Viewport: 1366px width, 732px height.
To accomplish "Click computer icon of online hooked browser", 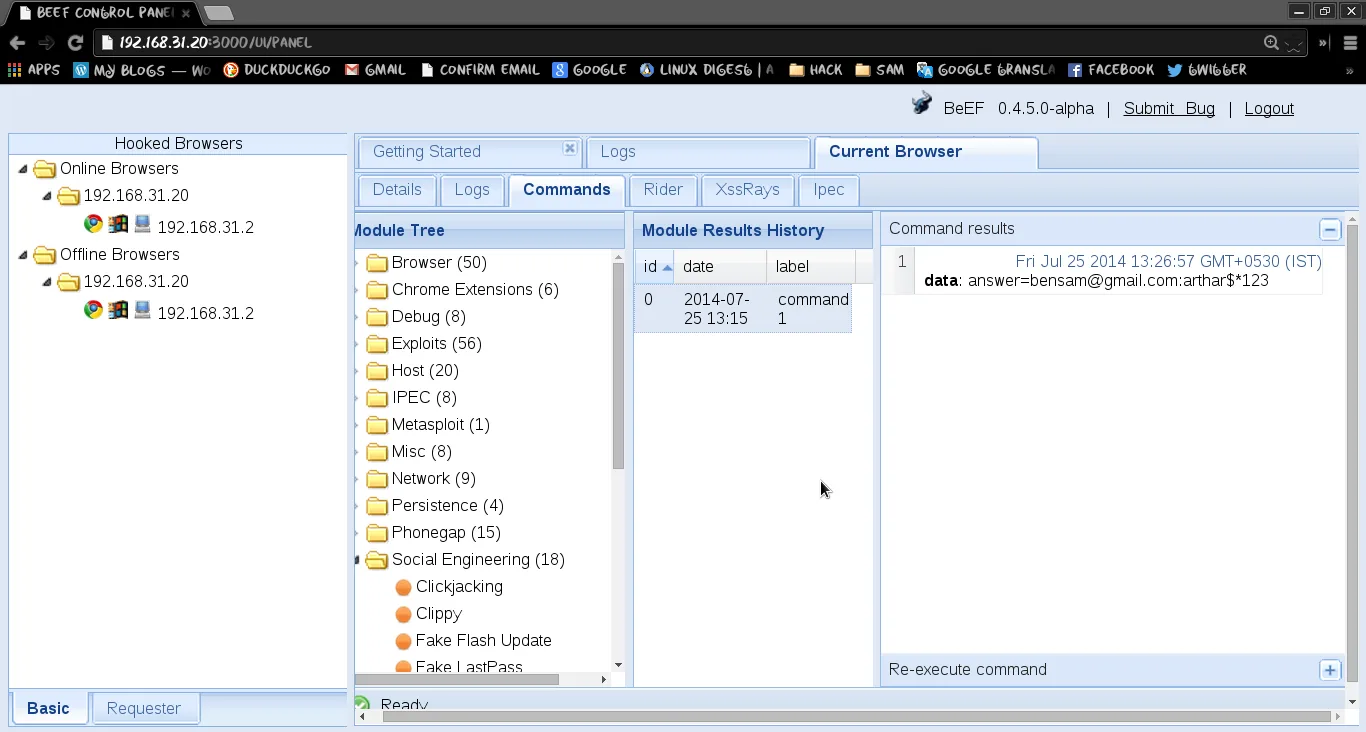I will click(142, 224).
